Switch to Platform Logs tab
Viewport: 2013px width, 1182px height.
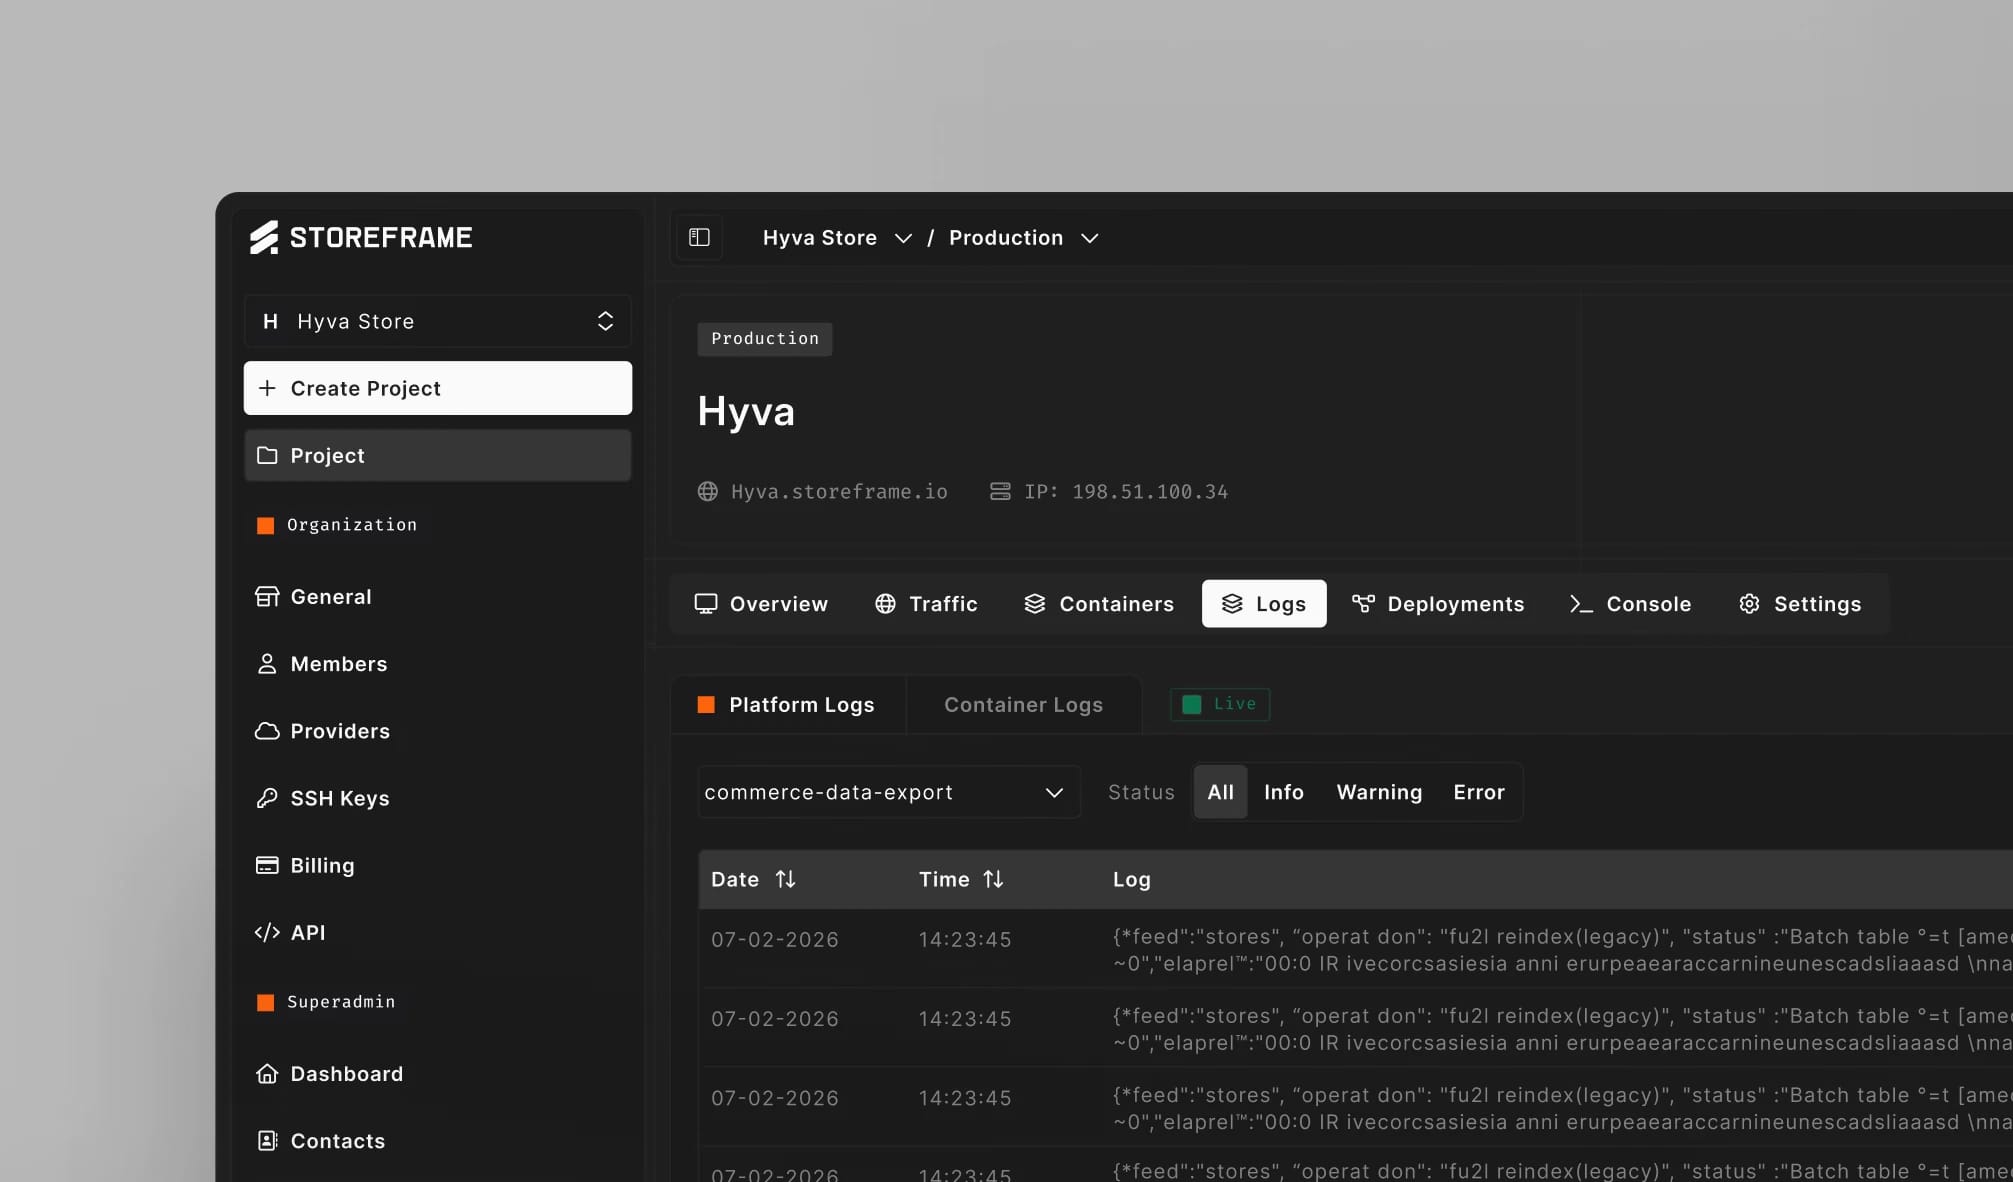tap(787, 705)
